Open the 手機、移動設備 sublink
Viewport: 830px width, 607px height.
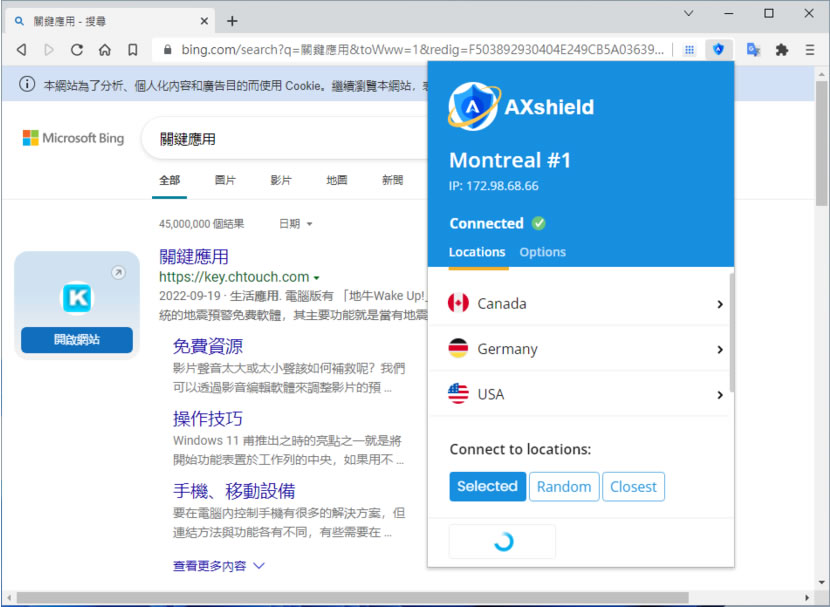tap(234, 491)
